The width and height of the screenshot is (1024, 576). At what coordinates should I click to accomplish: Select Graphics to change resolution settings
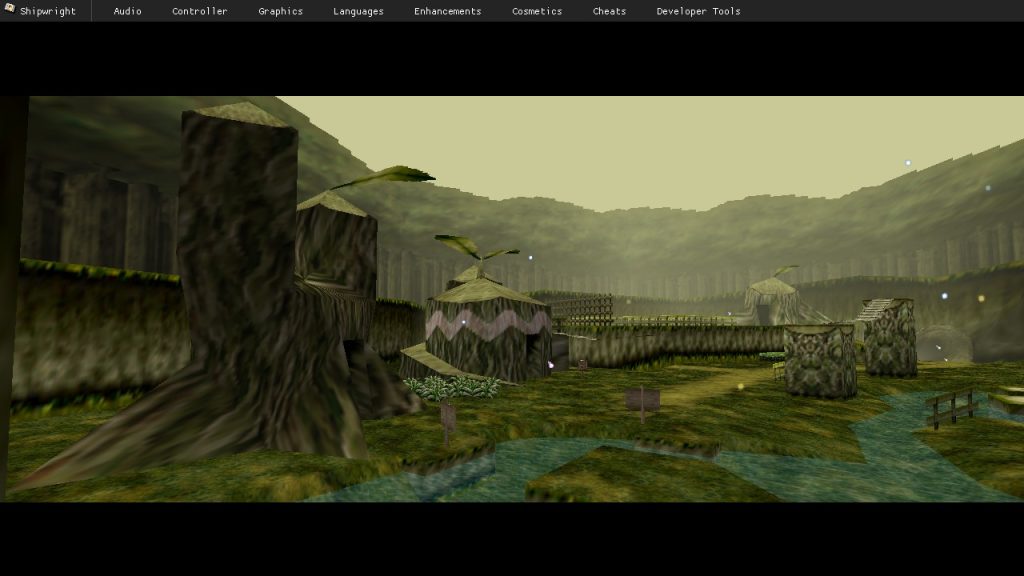tap(279, 11)
